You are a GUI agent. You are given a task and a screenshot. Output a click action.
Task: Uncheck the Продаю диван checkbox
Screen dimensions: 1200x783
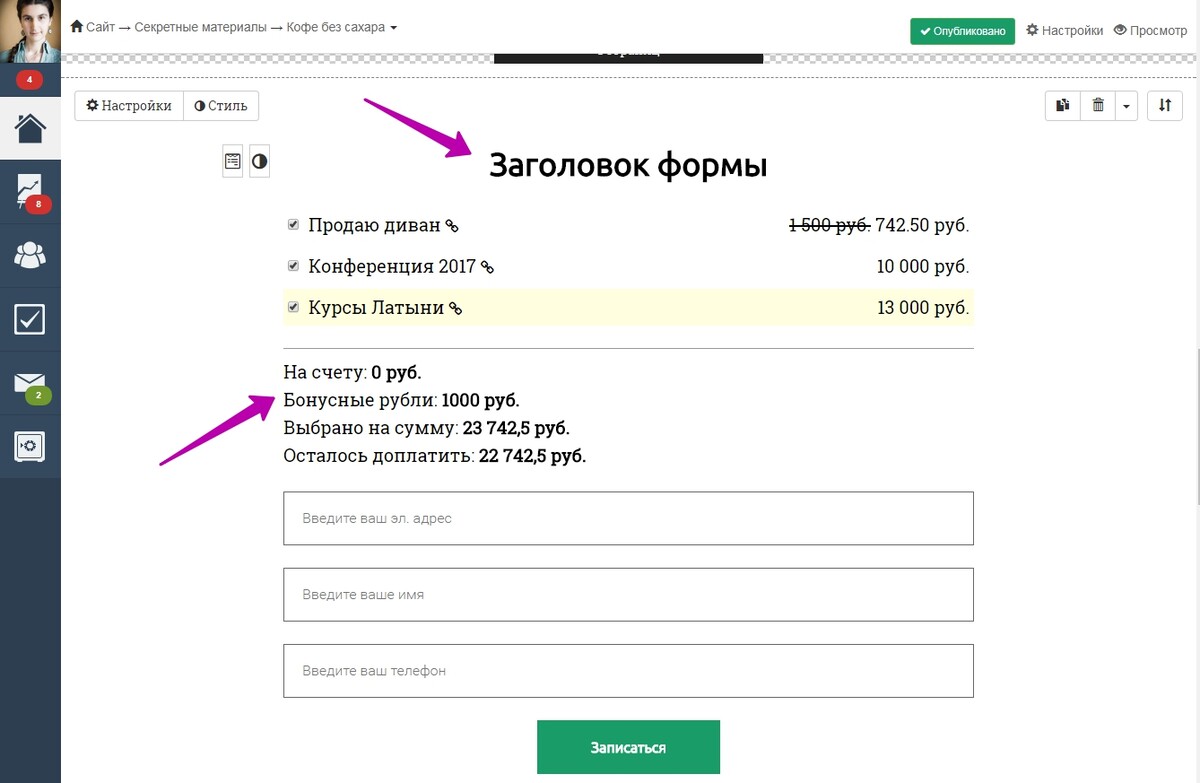click(294, 225)
